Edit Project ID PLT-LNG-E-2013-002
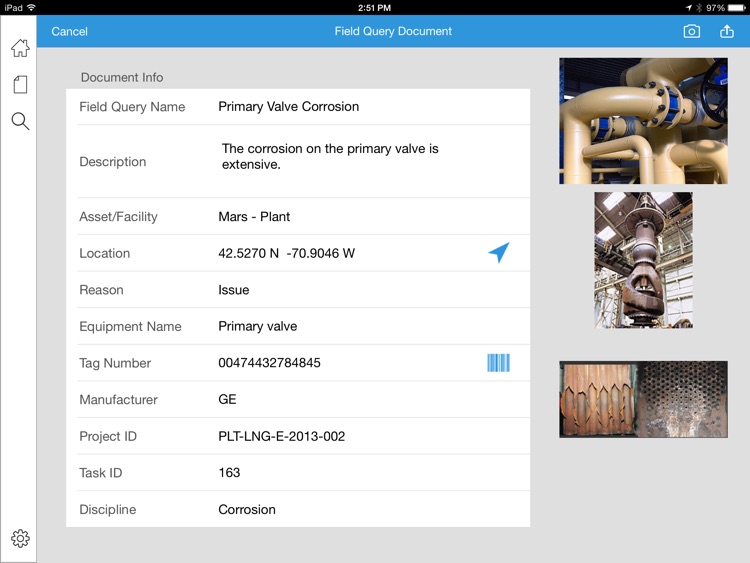Viewport: 750px width, 563px height. point(281,436)
